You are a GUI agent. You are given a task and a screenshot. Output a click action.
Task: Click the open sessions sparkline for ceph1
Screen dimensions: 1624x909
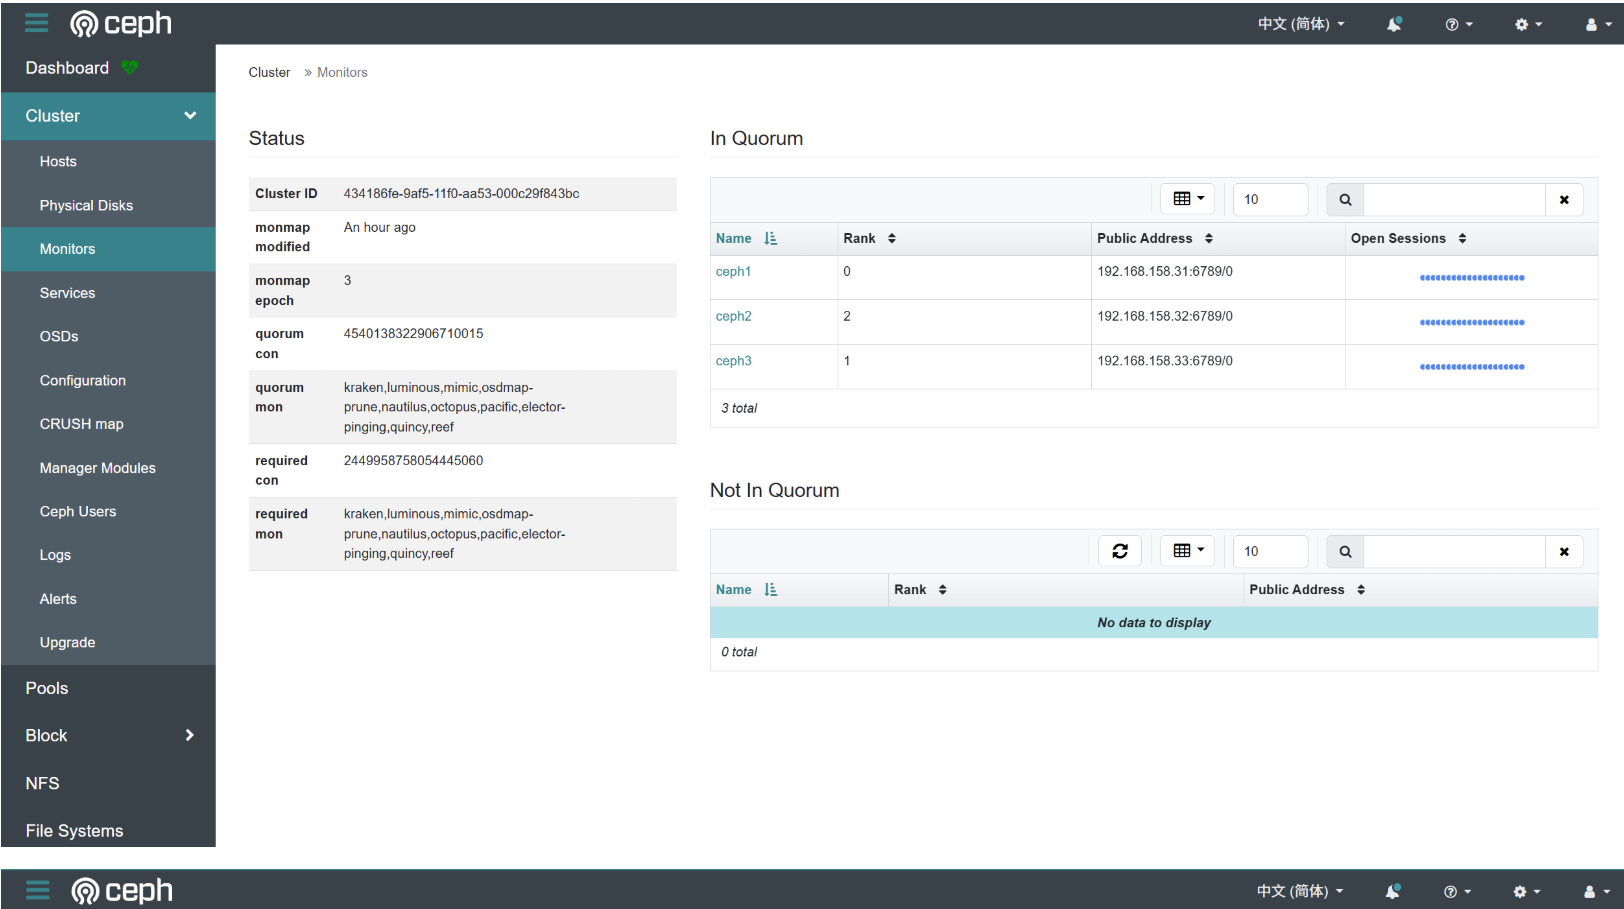[x=1472, y=278]
